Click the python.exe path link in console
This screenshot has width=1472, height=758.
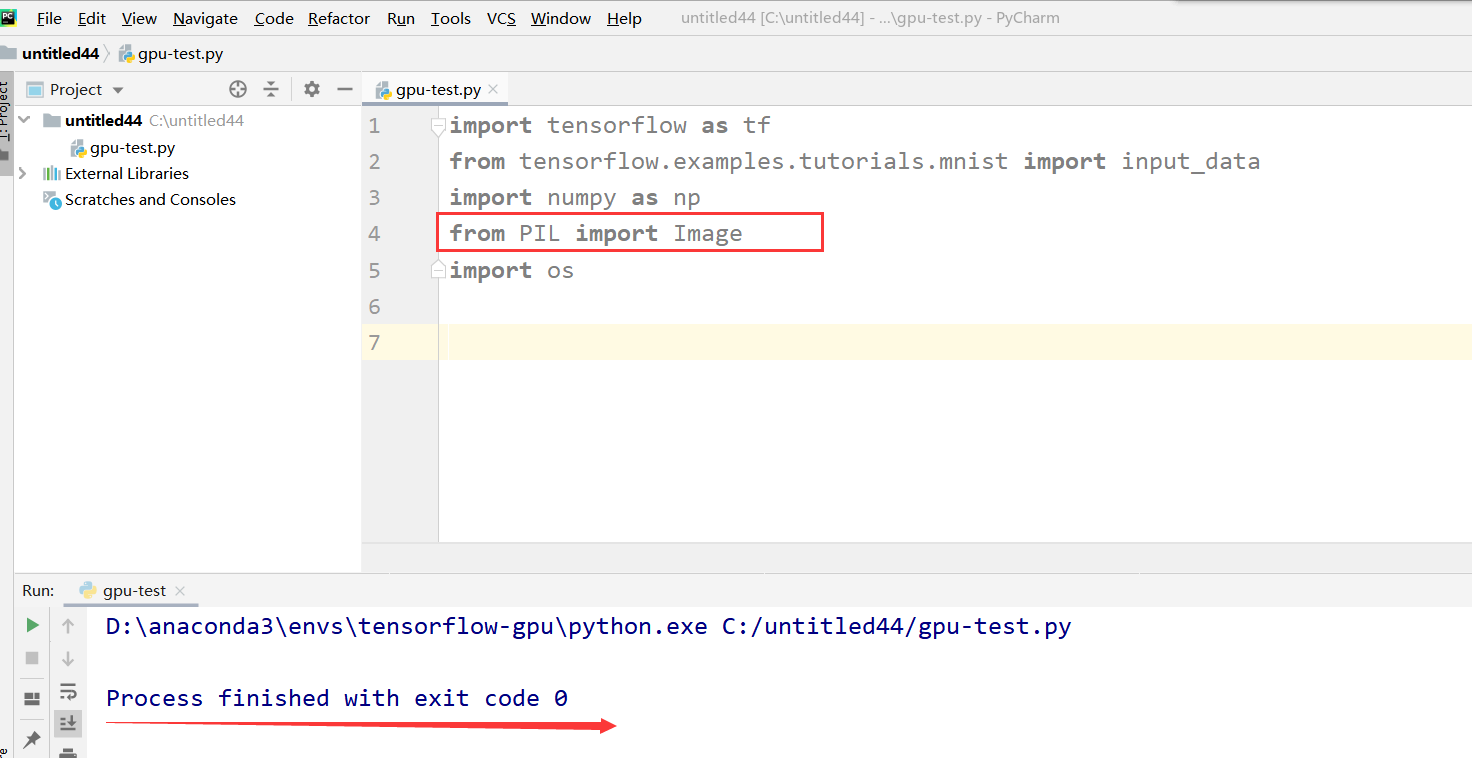(400, 626)
